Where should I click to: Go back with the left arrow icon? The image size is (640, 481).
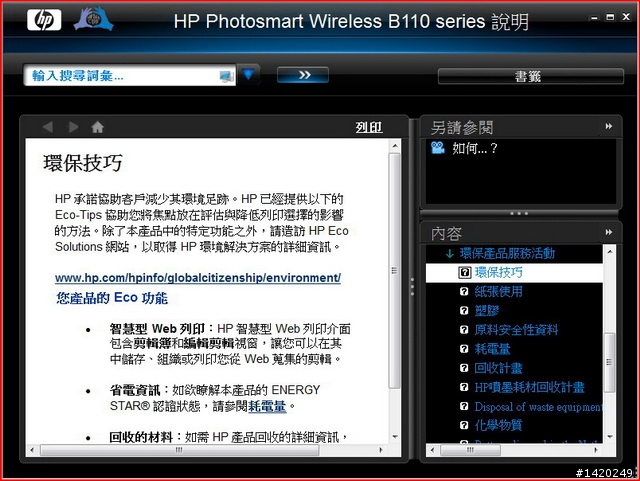coord(48,127)
